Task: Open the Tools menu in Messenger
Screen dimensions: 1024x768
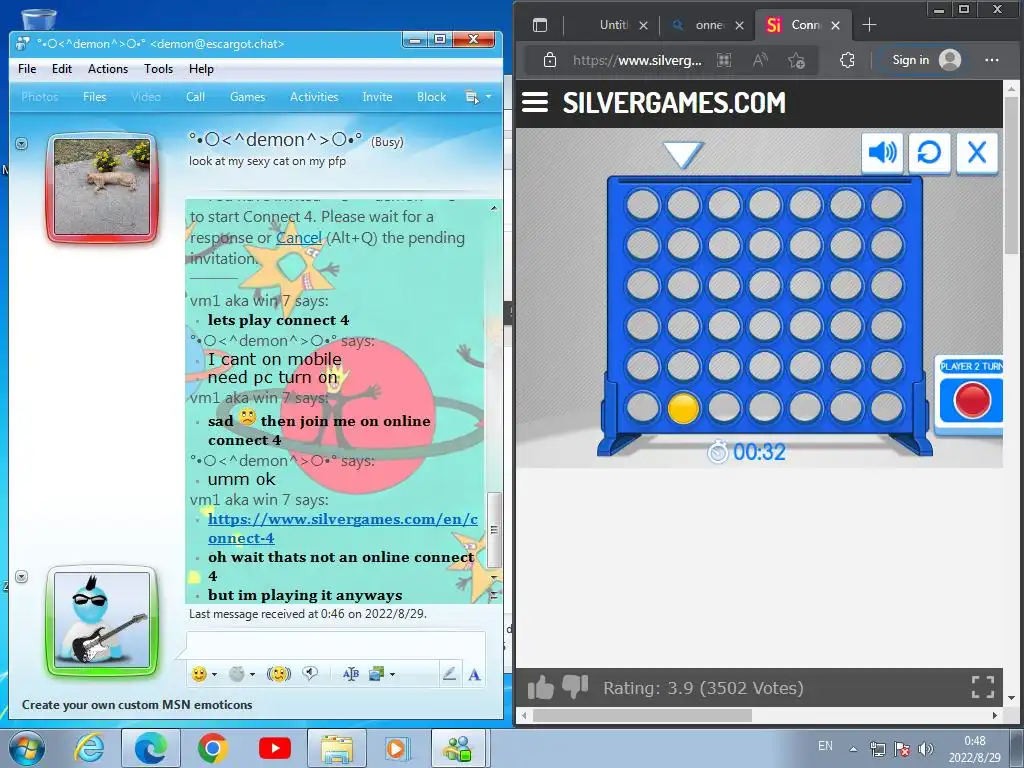Action: 159,69
